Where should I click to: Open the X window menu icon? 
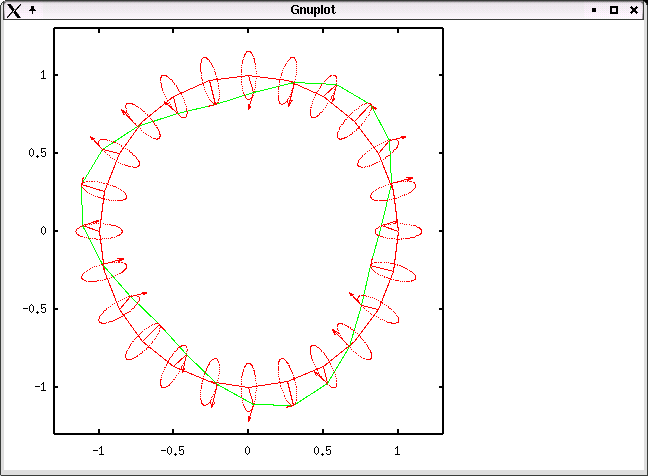pos(13,10)
